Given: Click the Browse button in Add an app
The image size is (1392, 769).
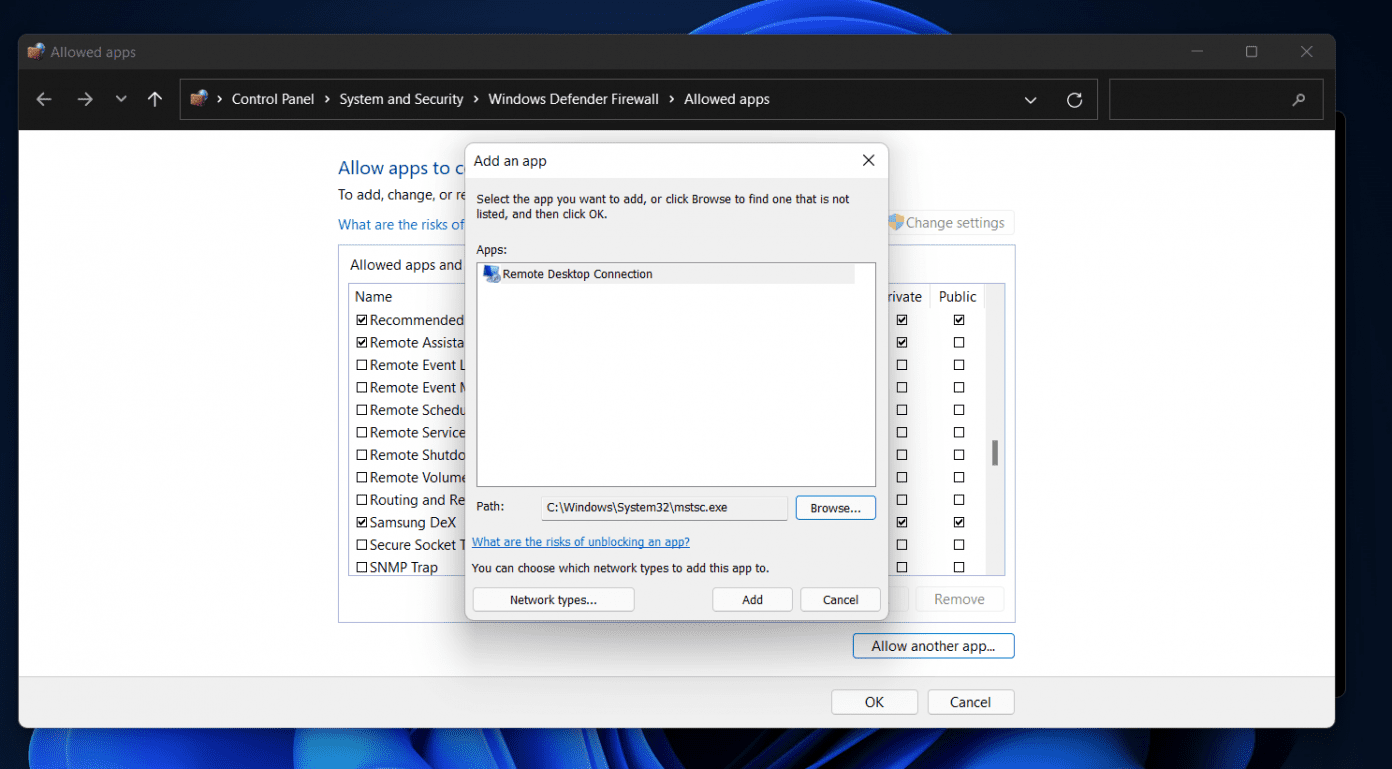Looking at the screenshot, I should pyautogui.click(x=835, y=507).
